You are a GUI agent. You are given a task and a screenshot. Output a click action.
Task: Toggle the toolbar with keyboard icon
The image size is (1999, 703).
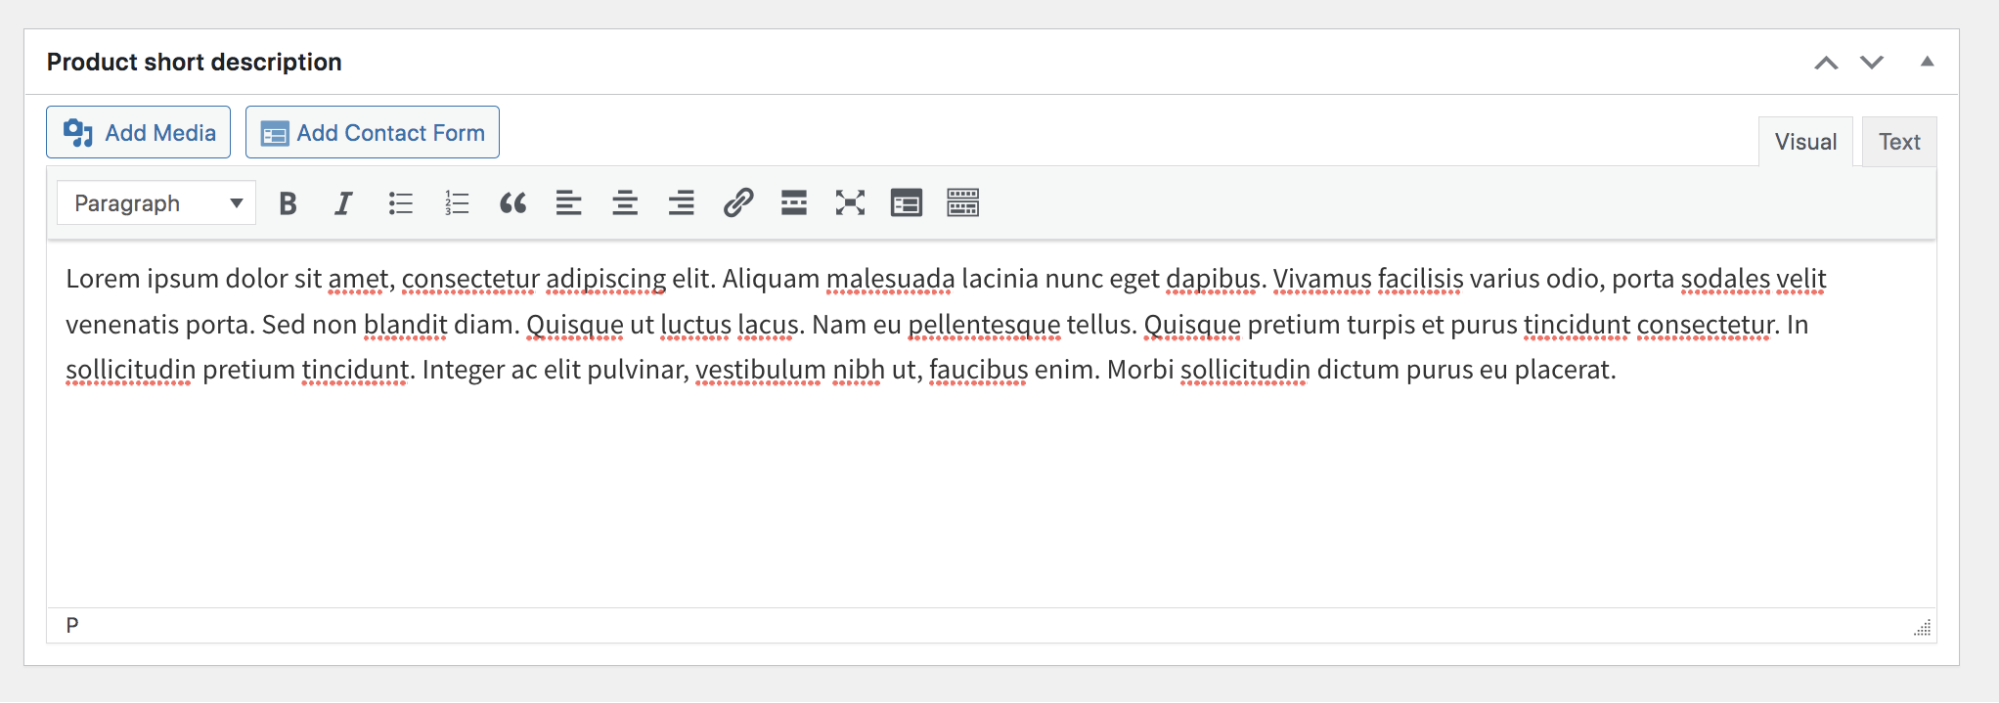(963, 204)
